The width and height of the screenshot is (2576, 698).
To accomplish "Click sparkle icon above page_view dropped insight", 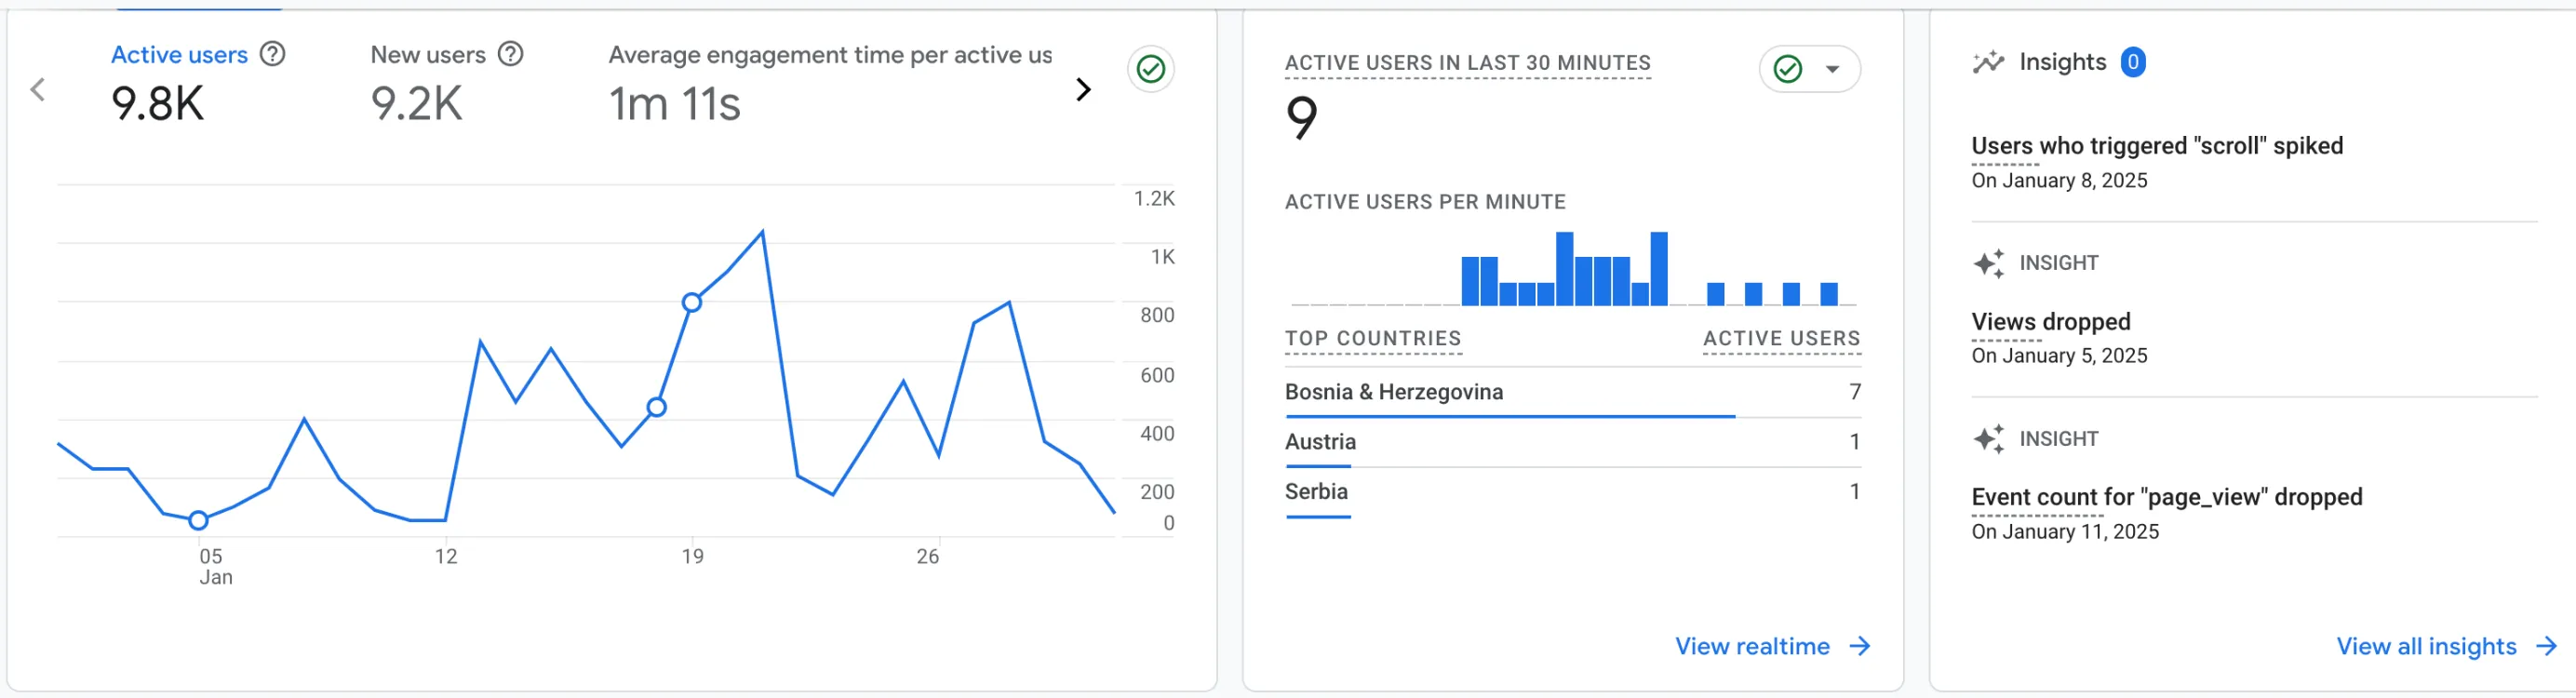I will click(x=1988, y=439).
